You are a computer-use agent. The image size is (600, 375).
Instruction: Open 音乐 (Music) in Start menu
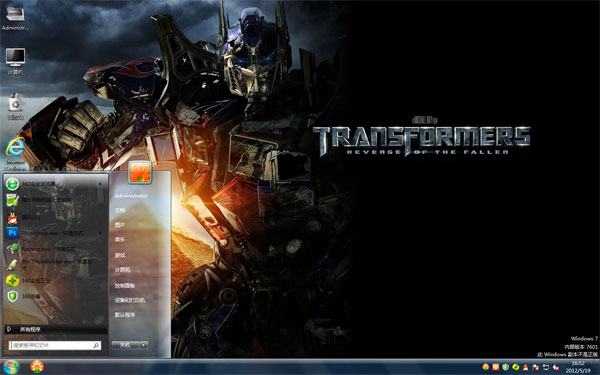coord(120,240)
